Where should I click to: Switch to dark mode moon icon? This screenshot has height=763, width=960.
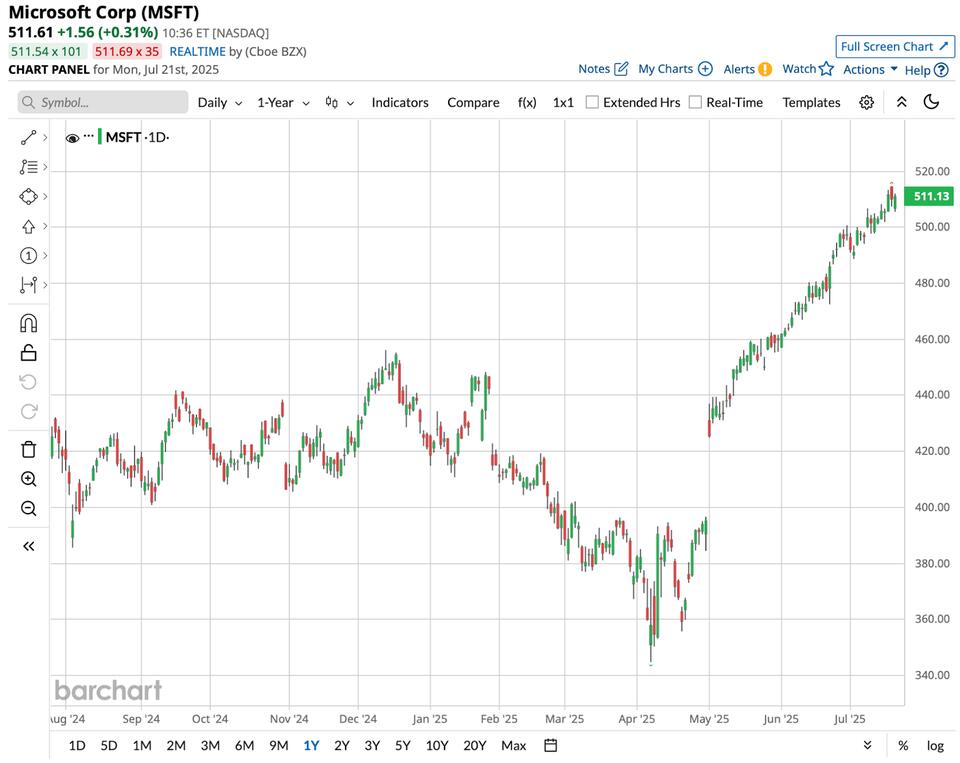pos(931,102)
